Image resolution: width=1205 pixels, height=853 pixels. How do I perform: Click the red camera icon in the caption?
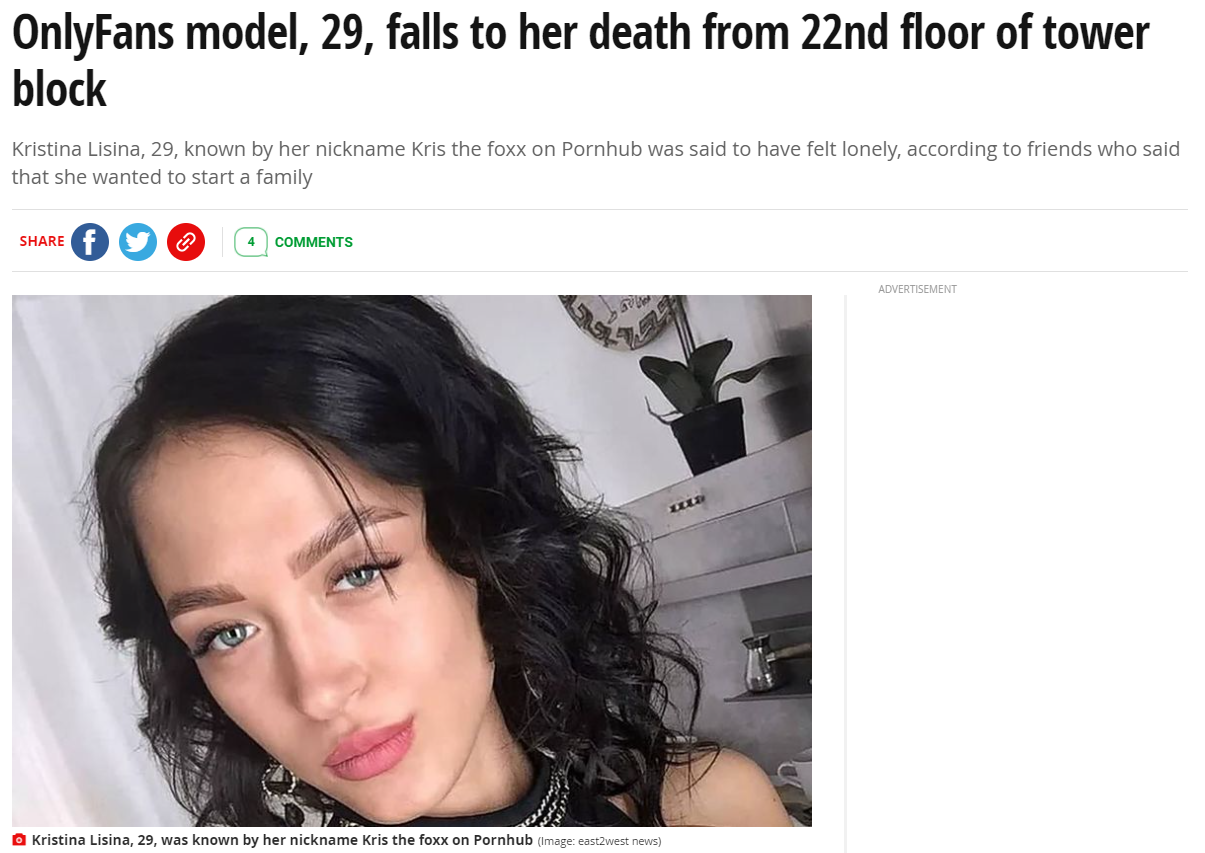19,840
